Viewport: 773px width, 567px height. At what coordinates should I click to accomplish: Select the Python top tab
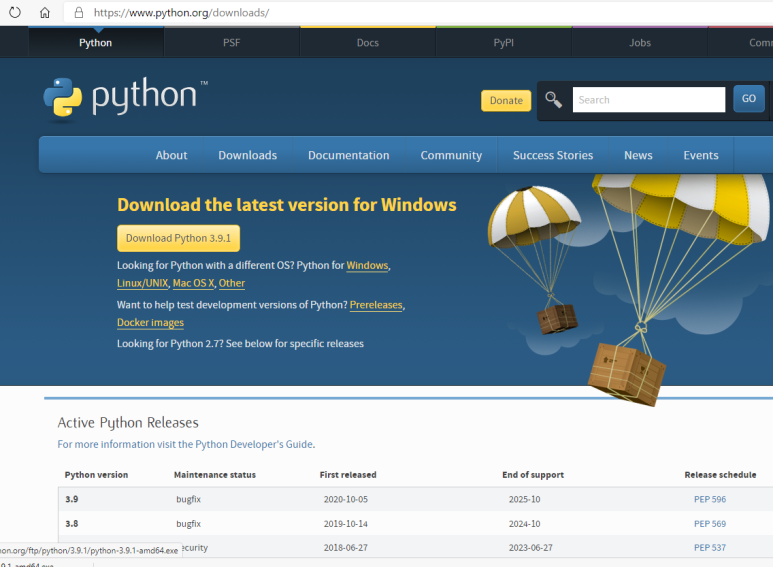click(96, 43)
